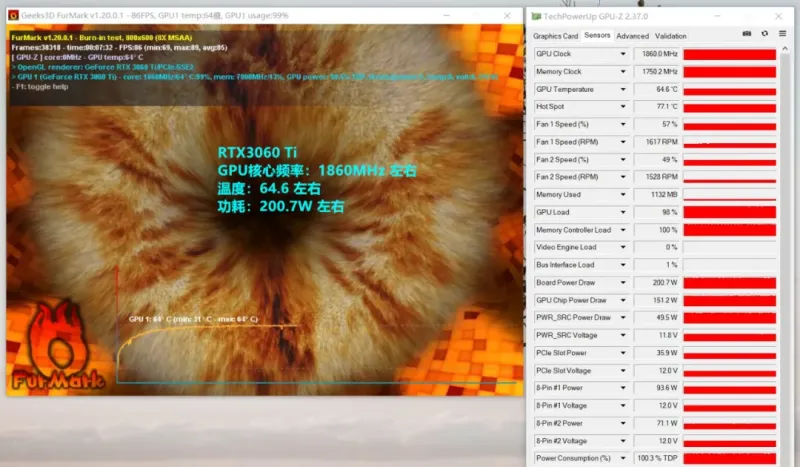Viewport: 800px width, 467px height.
Task: Click the GPU Load red history graph
Action: (730, 212)
